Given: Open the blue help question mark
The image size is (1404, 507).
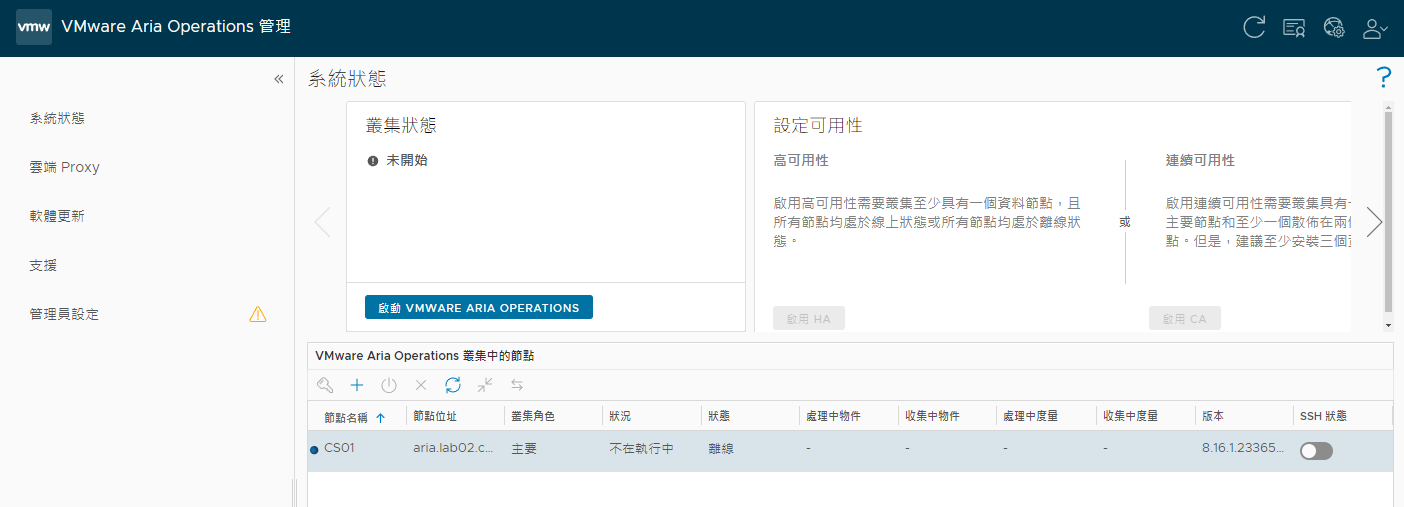Looking at the screenshot, I should click(x=1384, y=77).
